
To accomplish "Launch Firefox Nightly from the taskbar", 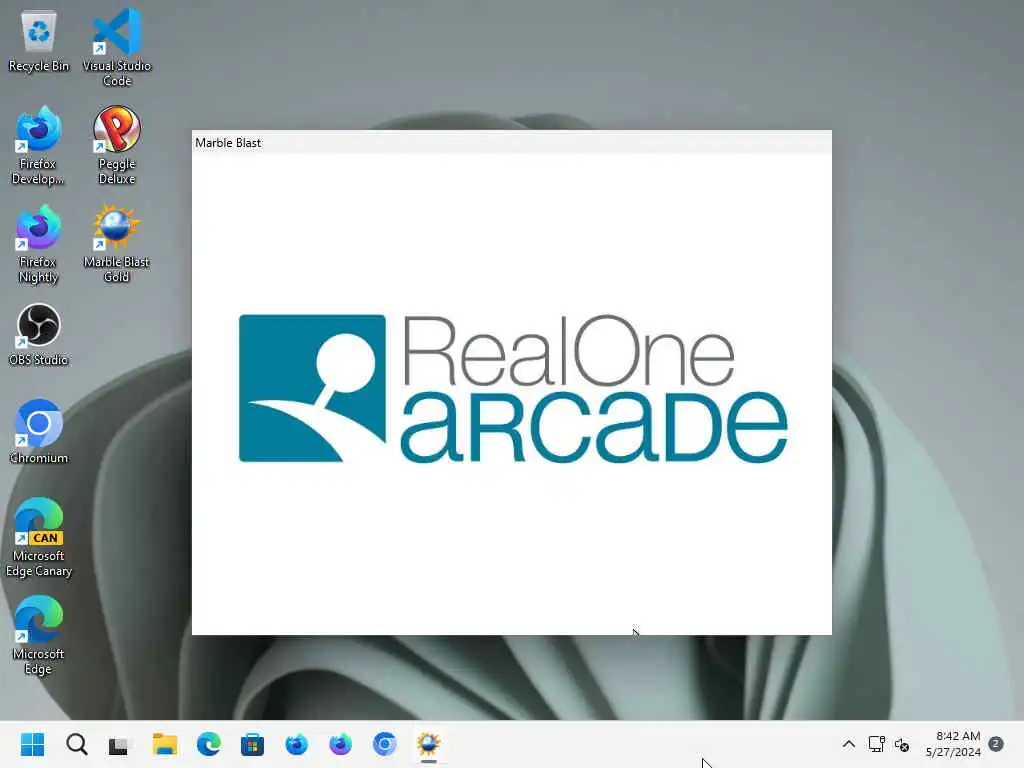I will click(340, 744).
